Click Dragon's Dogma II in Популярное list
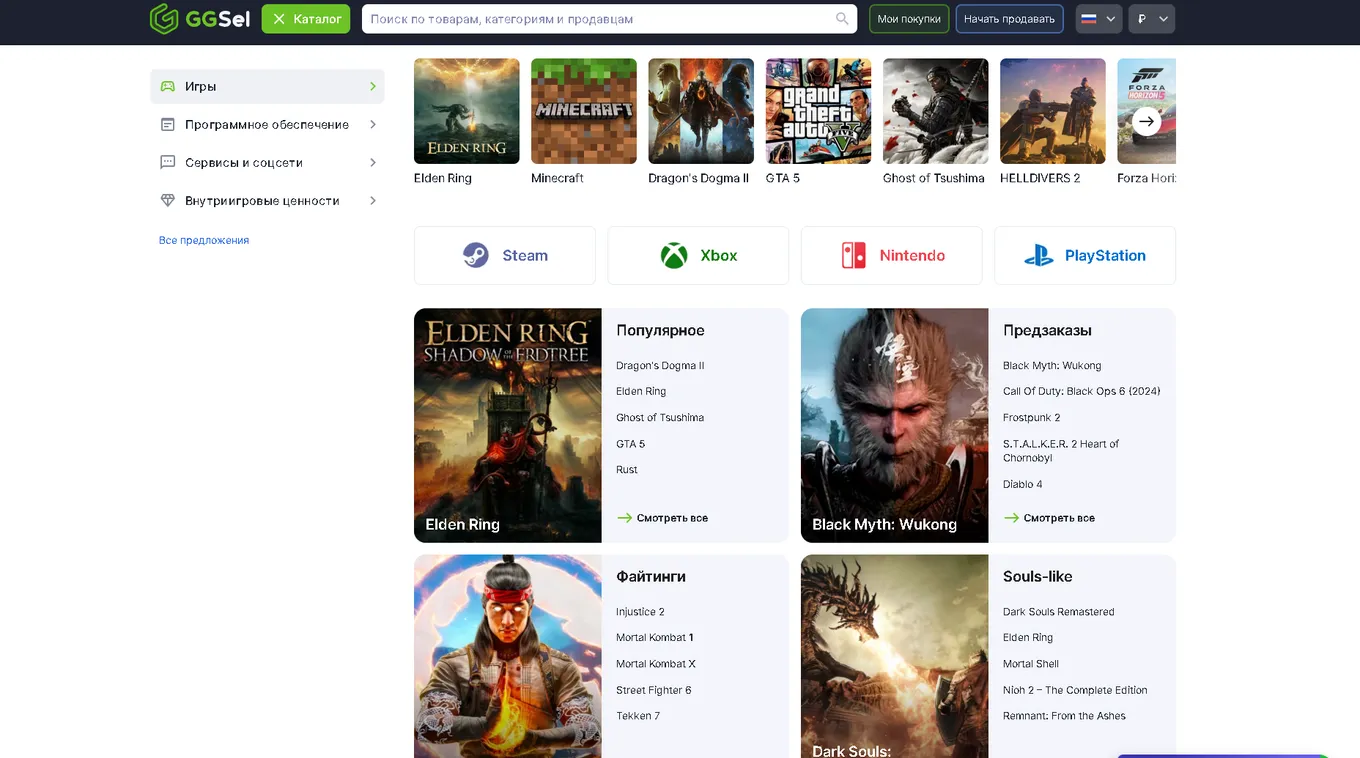The height and width of the screenshot is (758, 1360). (x=660, y=366)
